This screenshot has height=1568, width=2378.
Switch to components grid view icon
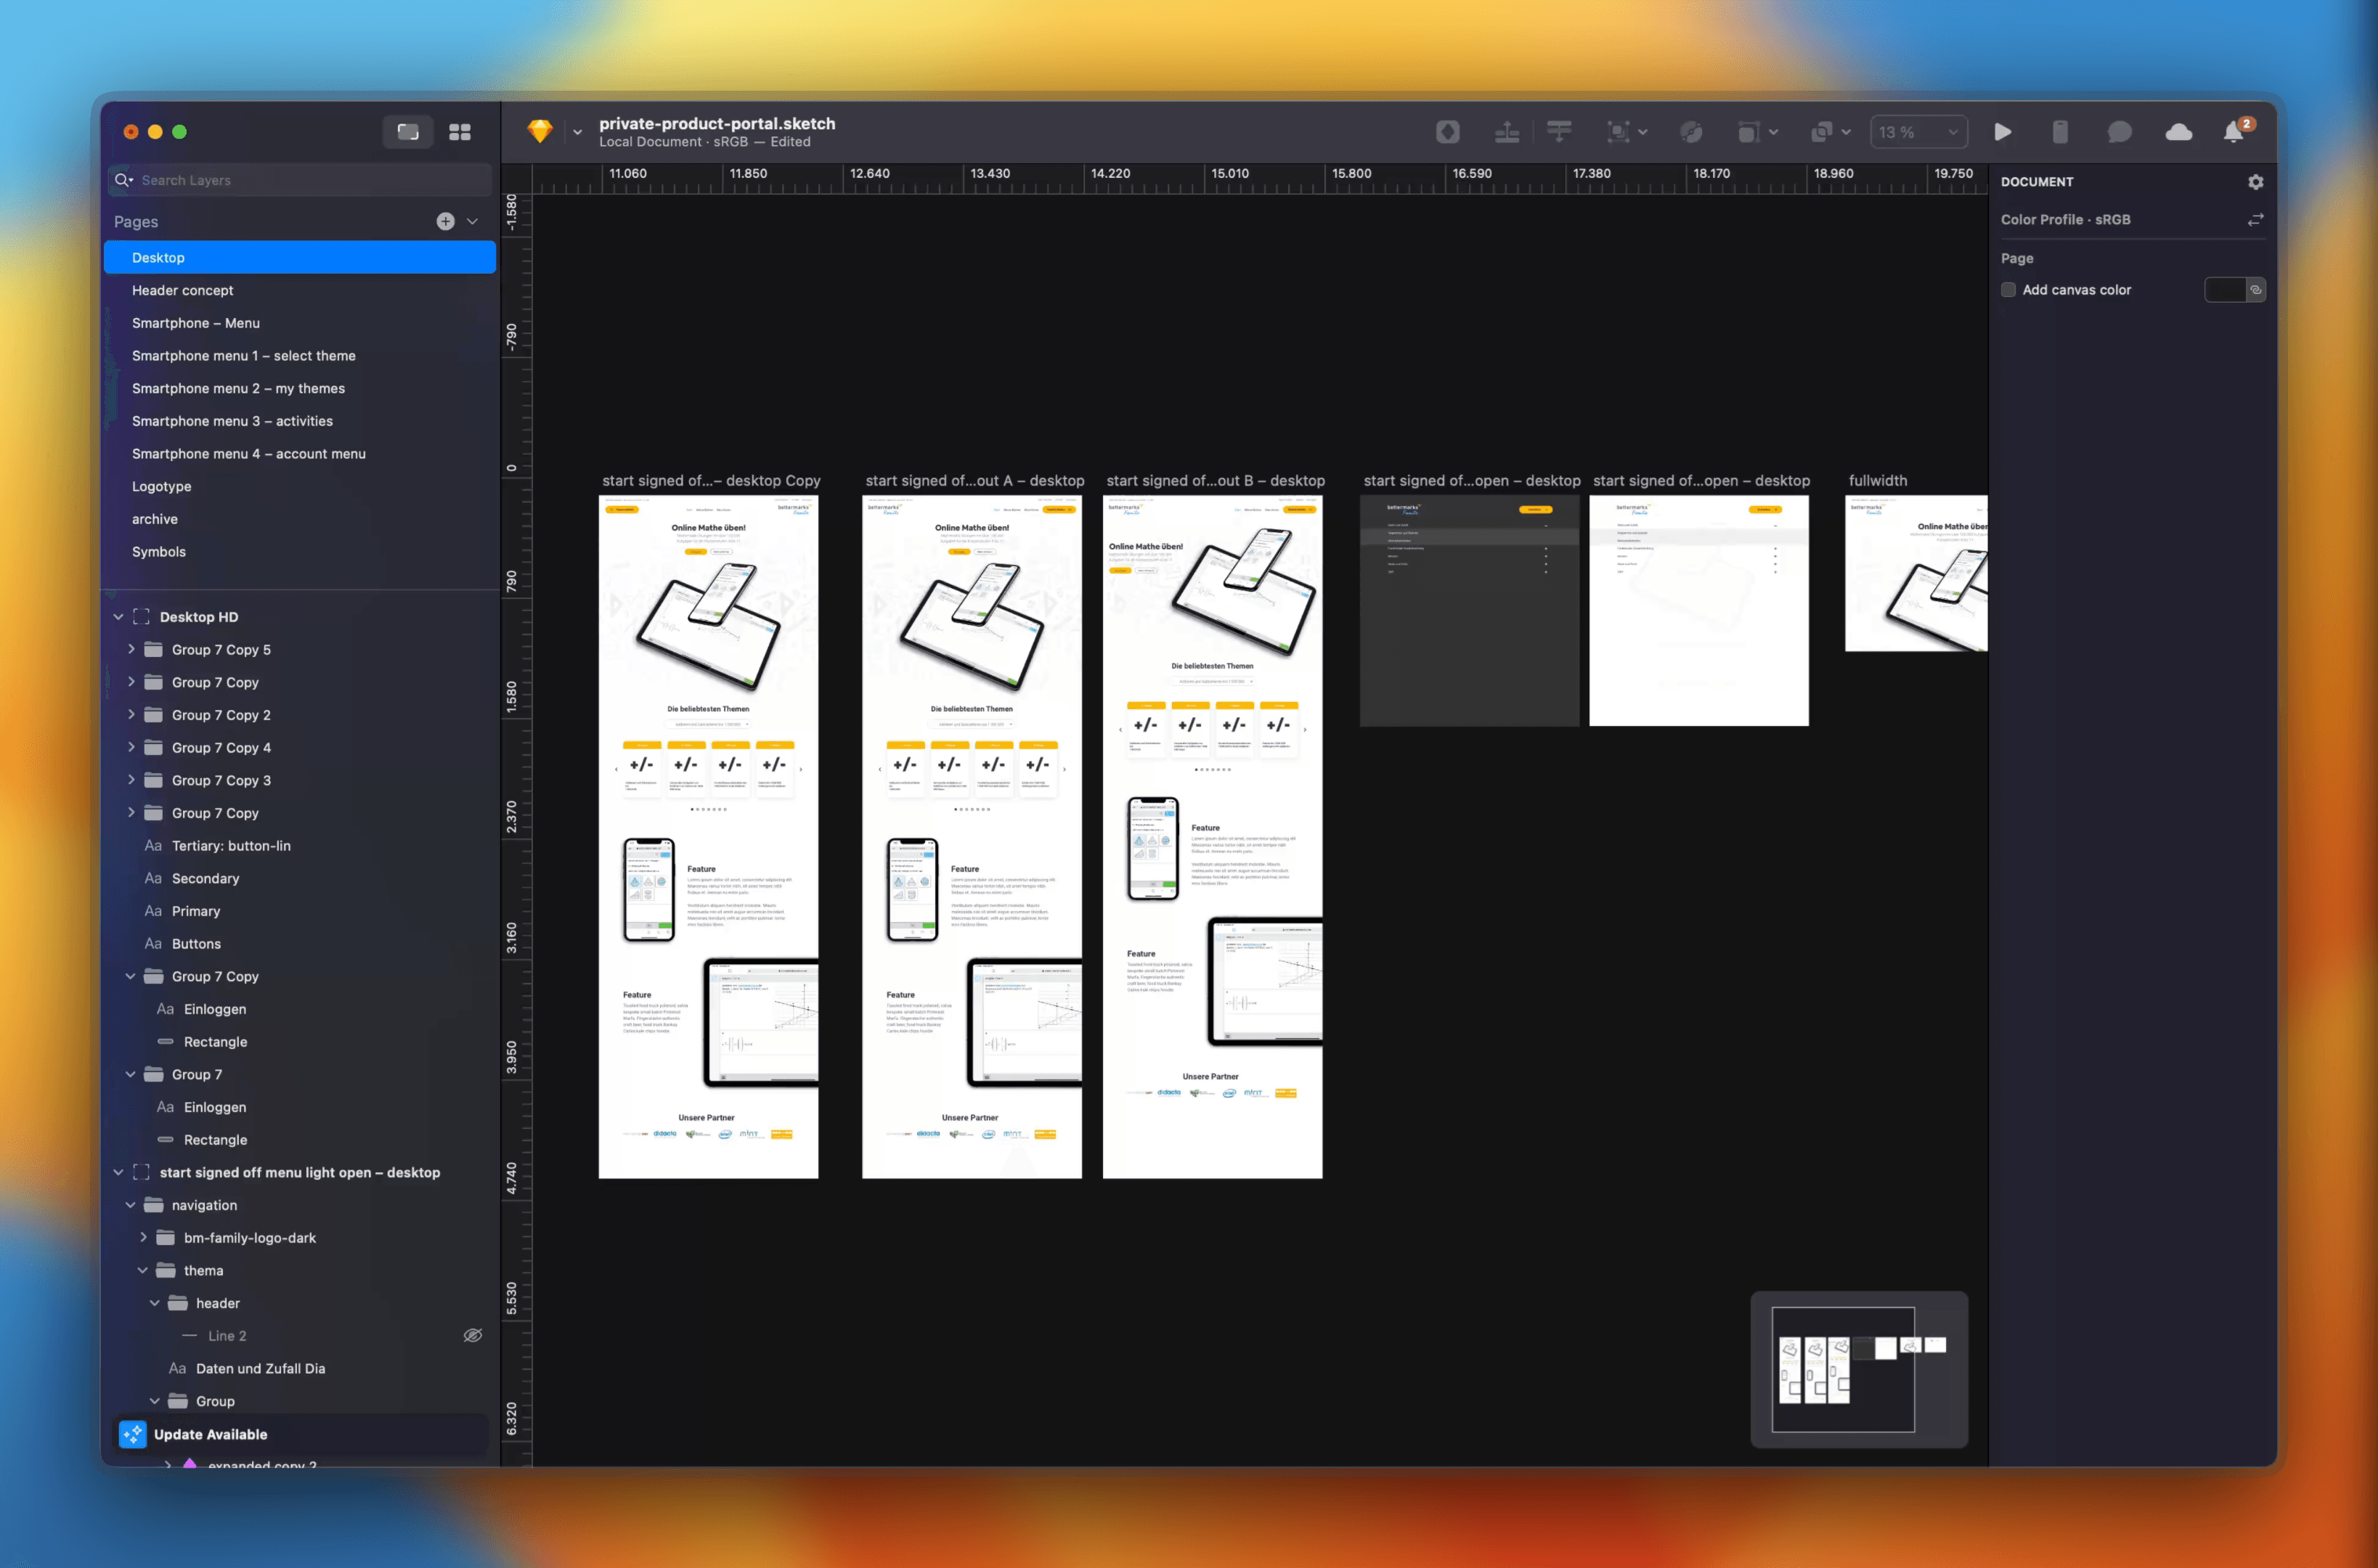tap(460, 132)
